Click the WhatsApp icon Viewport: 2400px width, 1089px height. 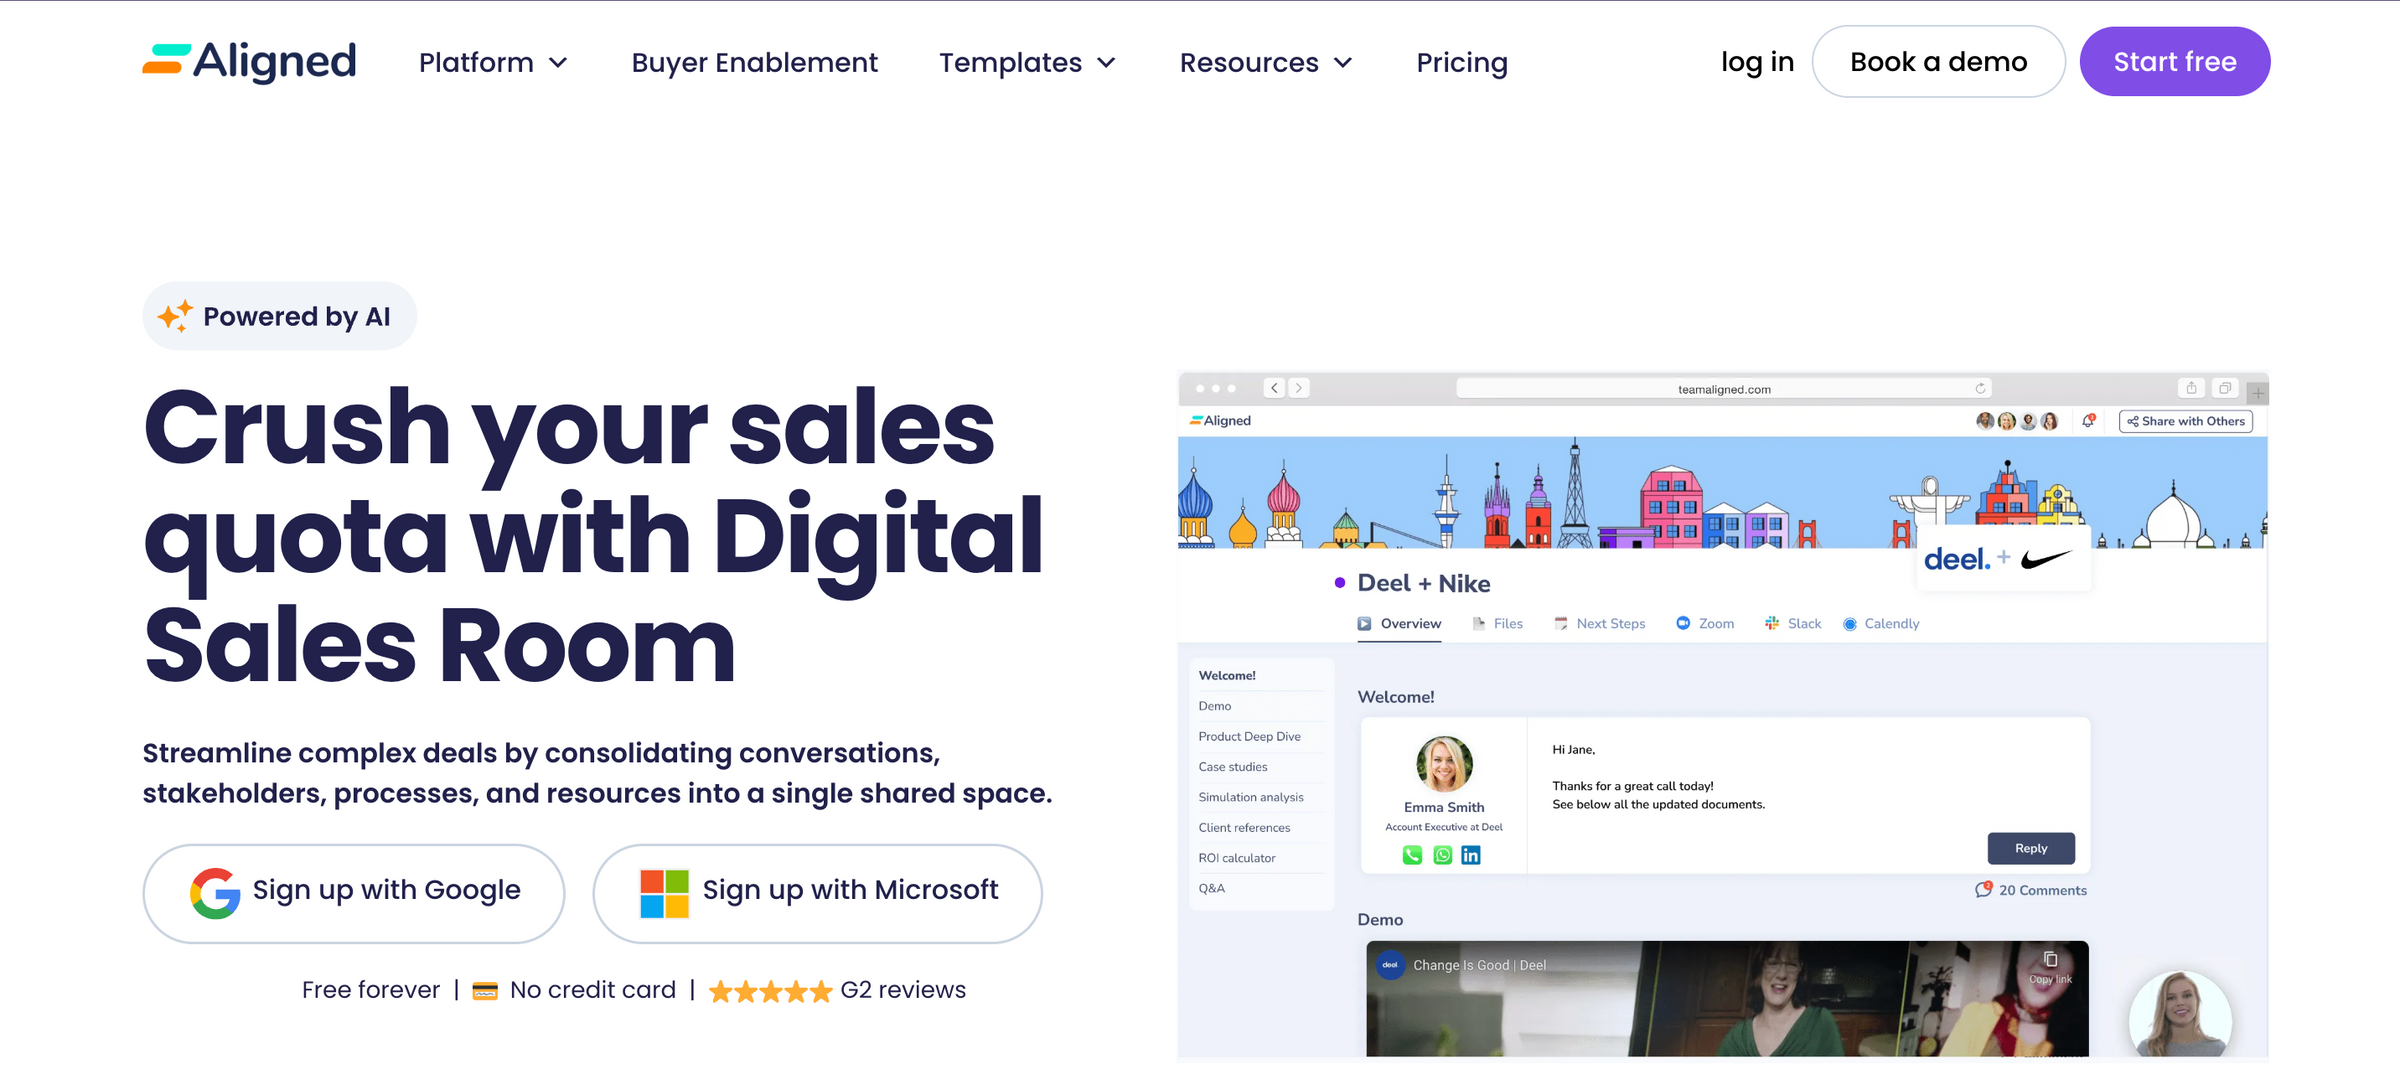[1442, 855]
